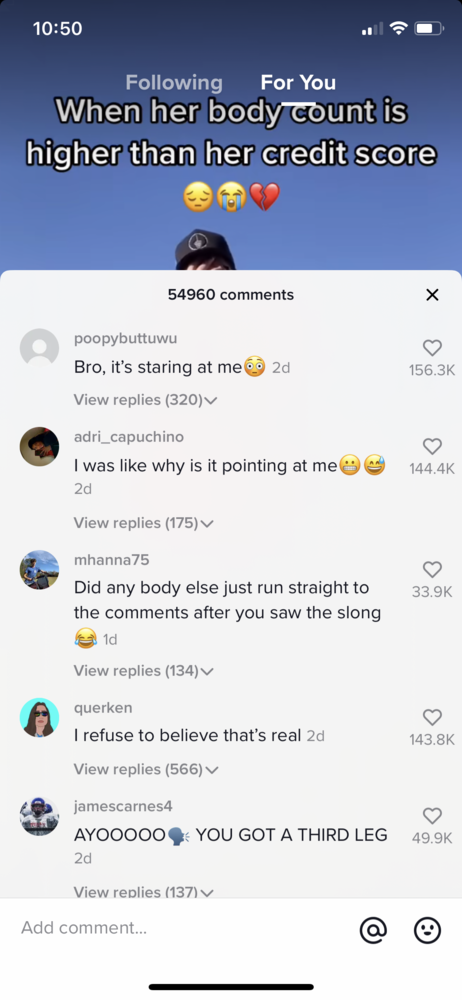
Task: Like mhanna75's comment heart icon
Action: (433, 569)
